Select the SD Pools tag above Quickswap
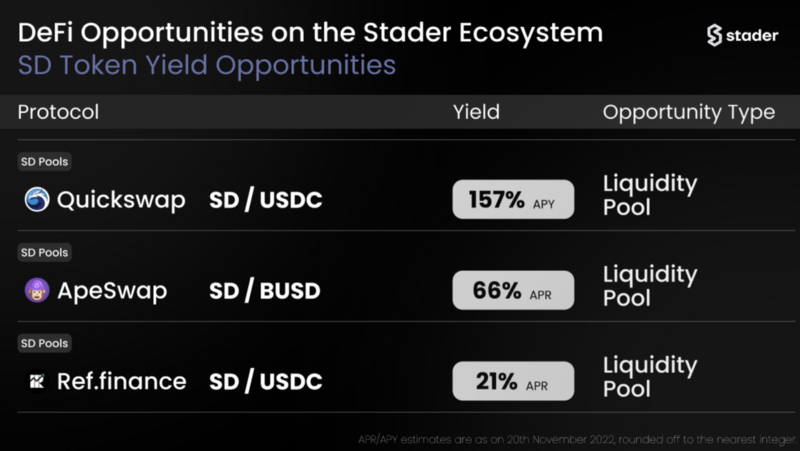The height and width of the screenshot is (451, 800). 44,162
